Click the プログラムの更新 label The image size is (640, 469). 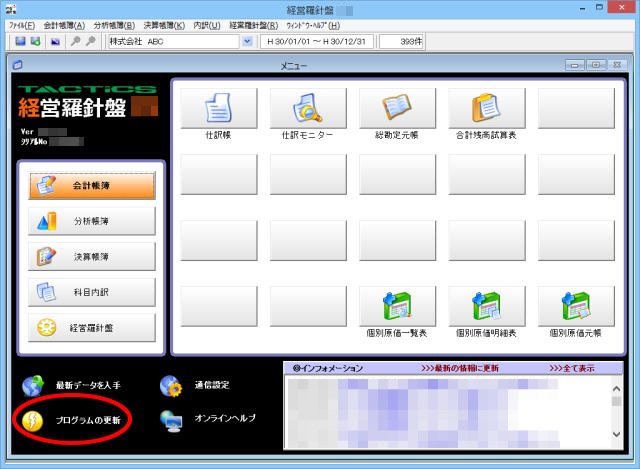point(88,420)
